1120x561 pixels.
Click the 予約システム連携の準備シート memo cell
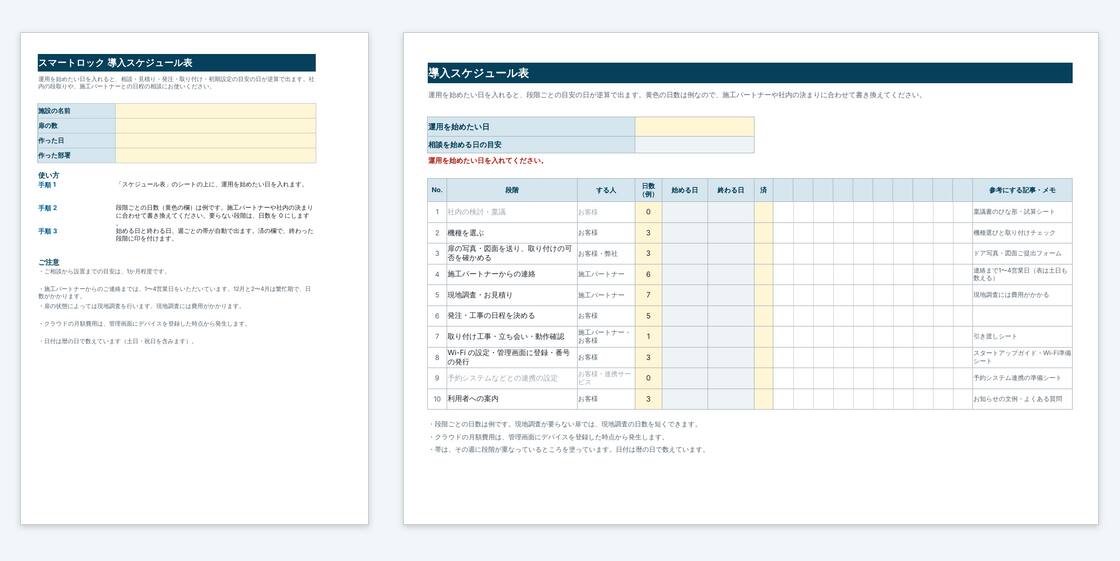pos(1022,378)
